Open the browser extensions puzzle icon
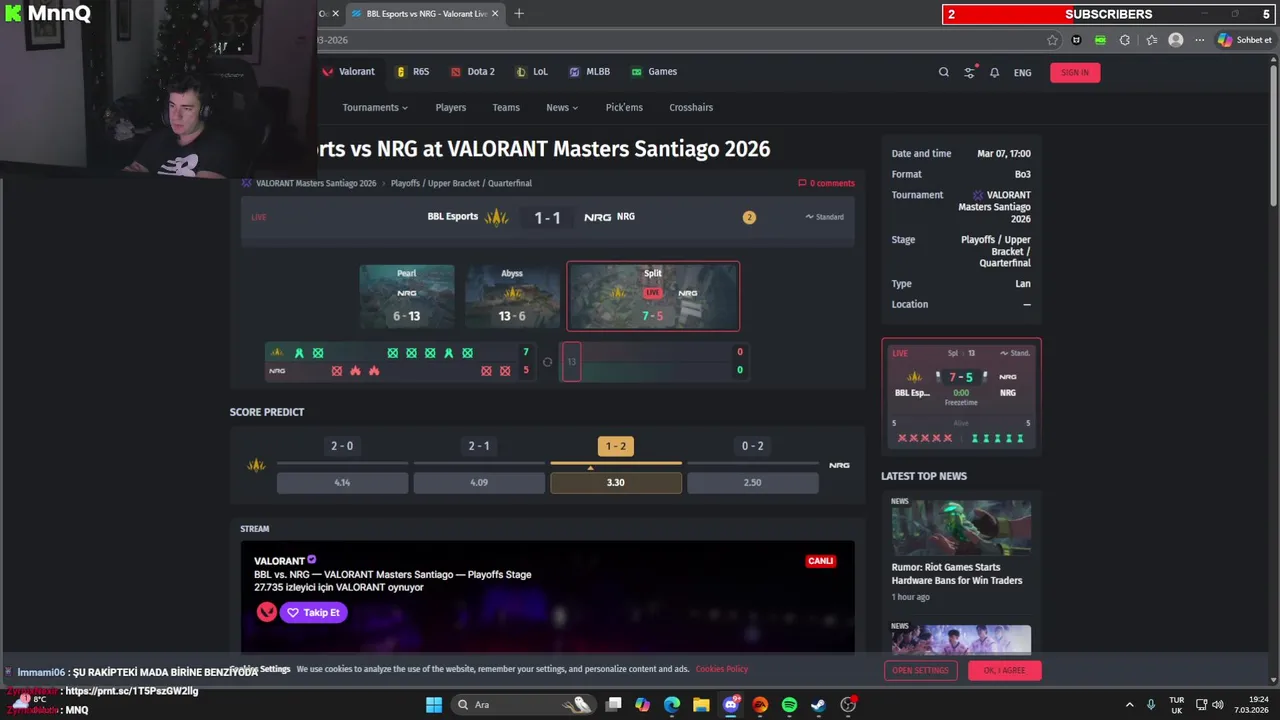Viewport: 1280px width, 720px height. (x=1125, y=40)
